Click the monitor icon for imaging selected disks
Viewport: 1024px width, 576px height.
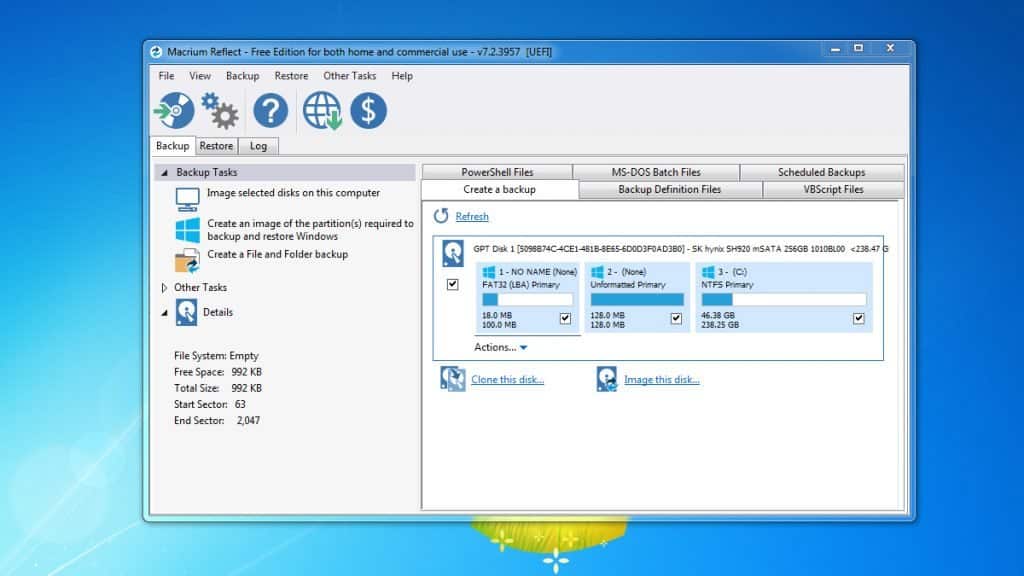click(x=187, y=198)
